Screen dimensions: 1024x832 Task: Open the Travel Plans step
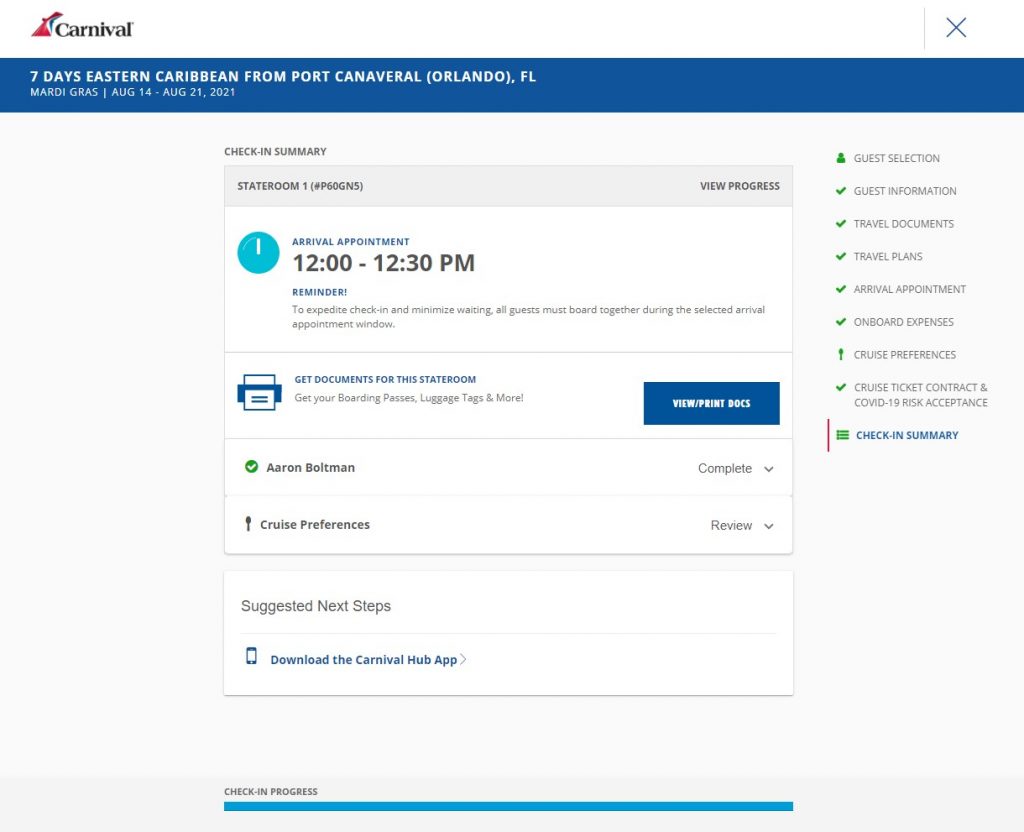coord(887,257)
